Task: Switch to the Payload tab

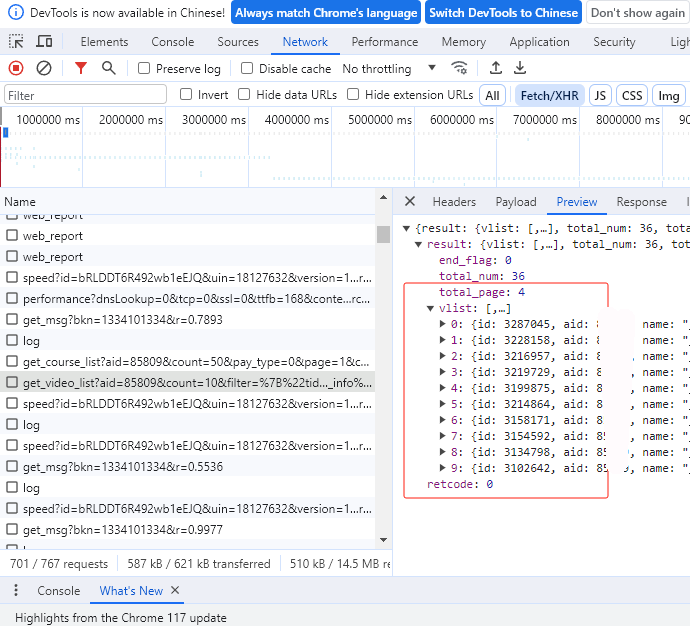Action: click(516, 202)
